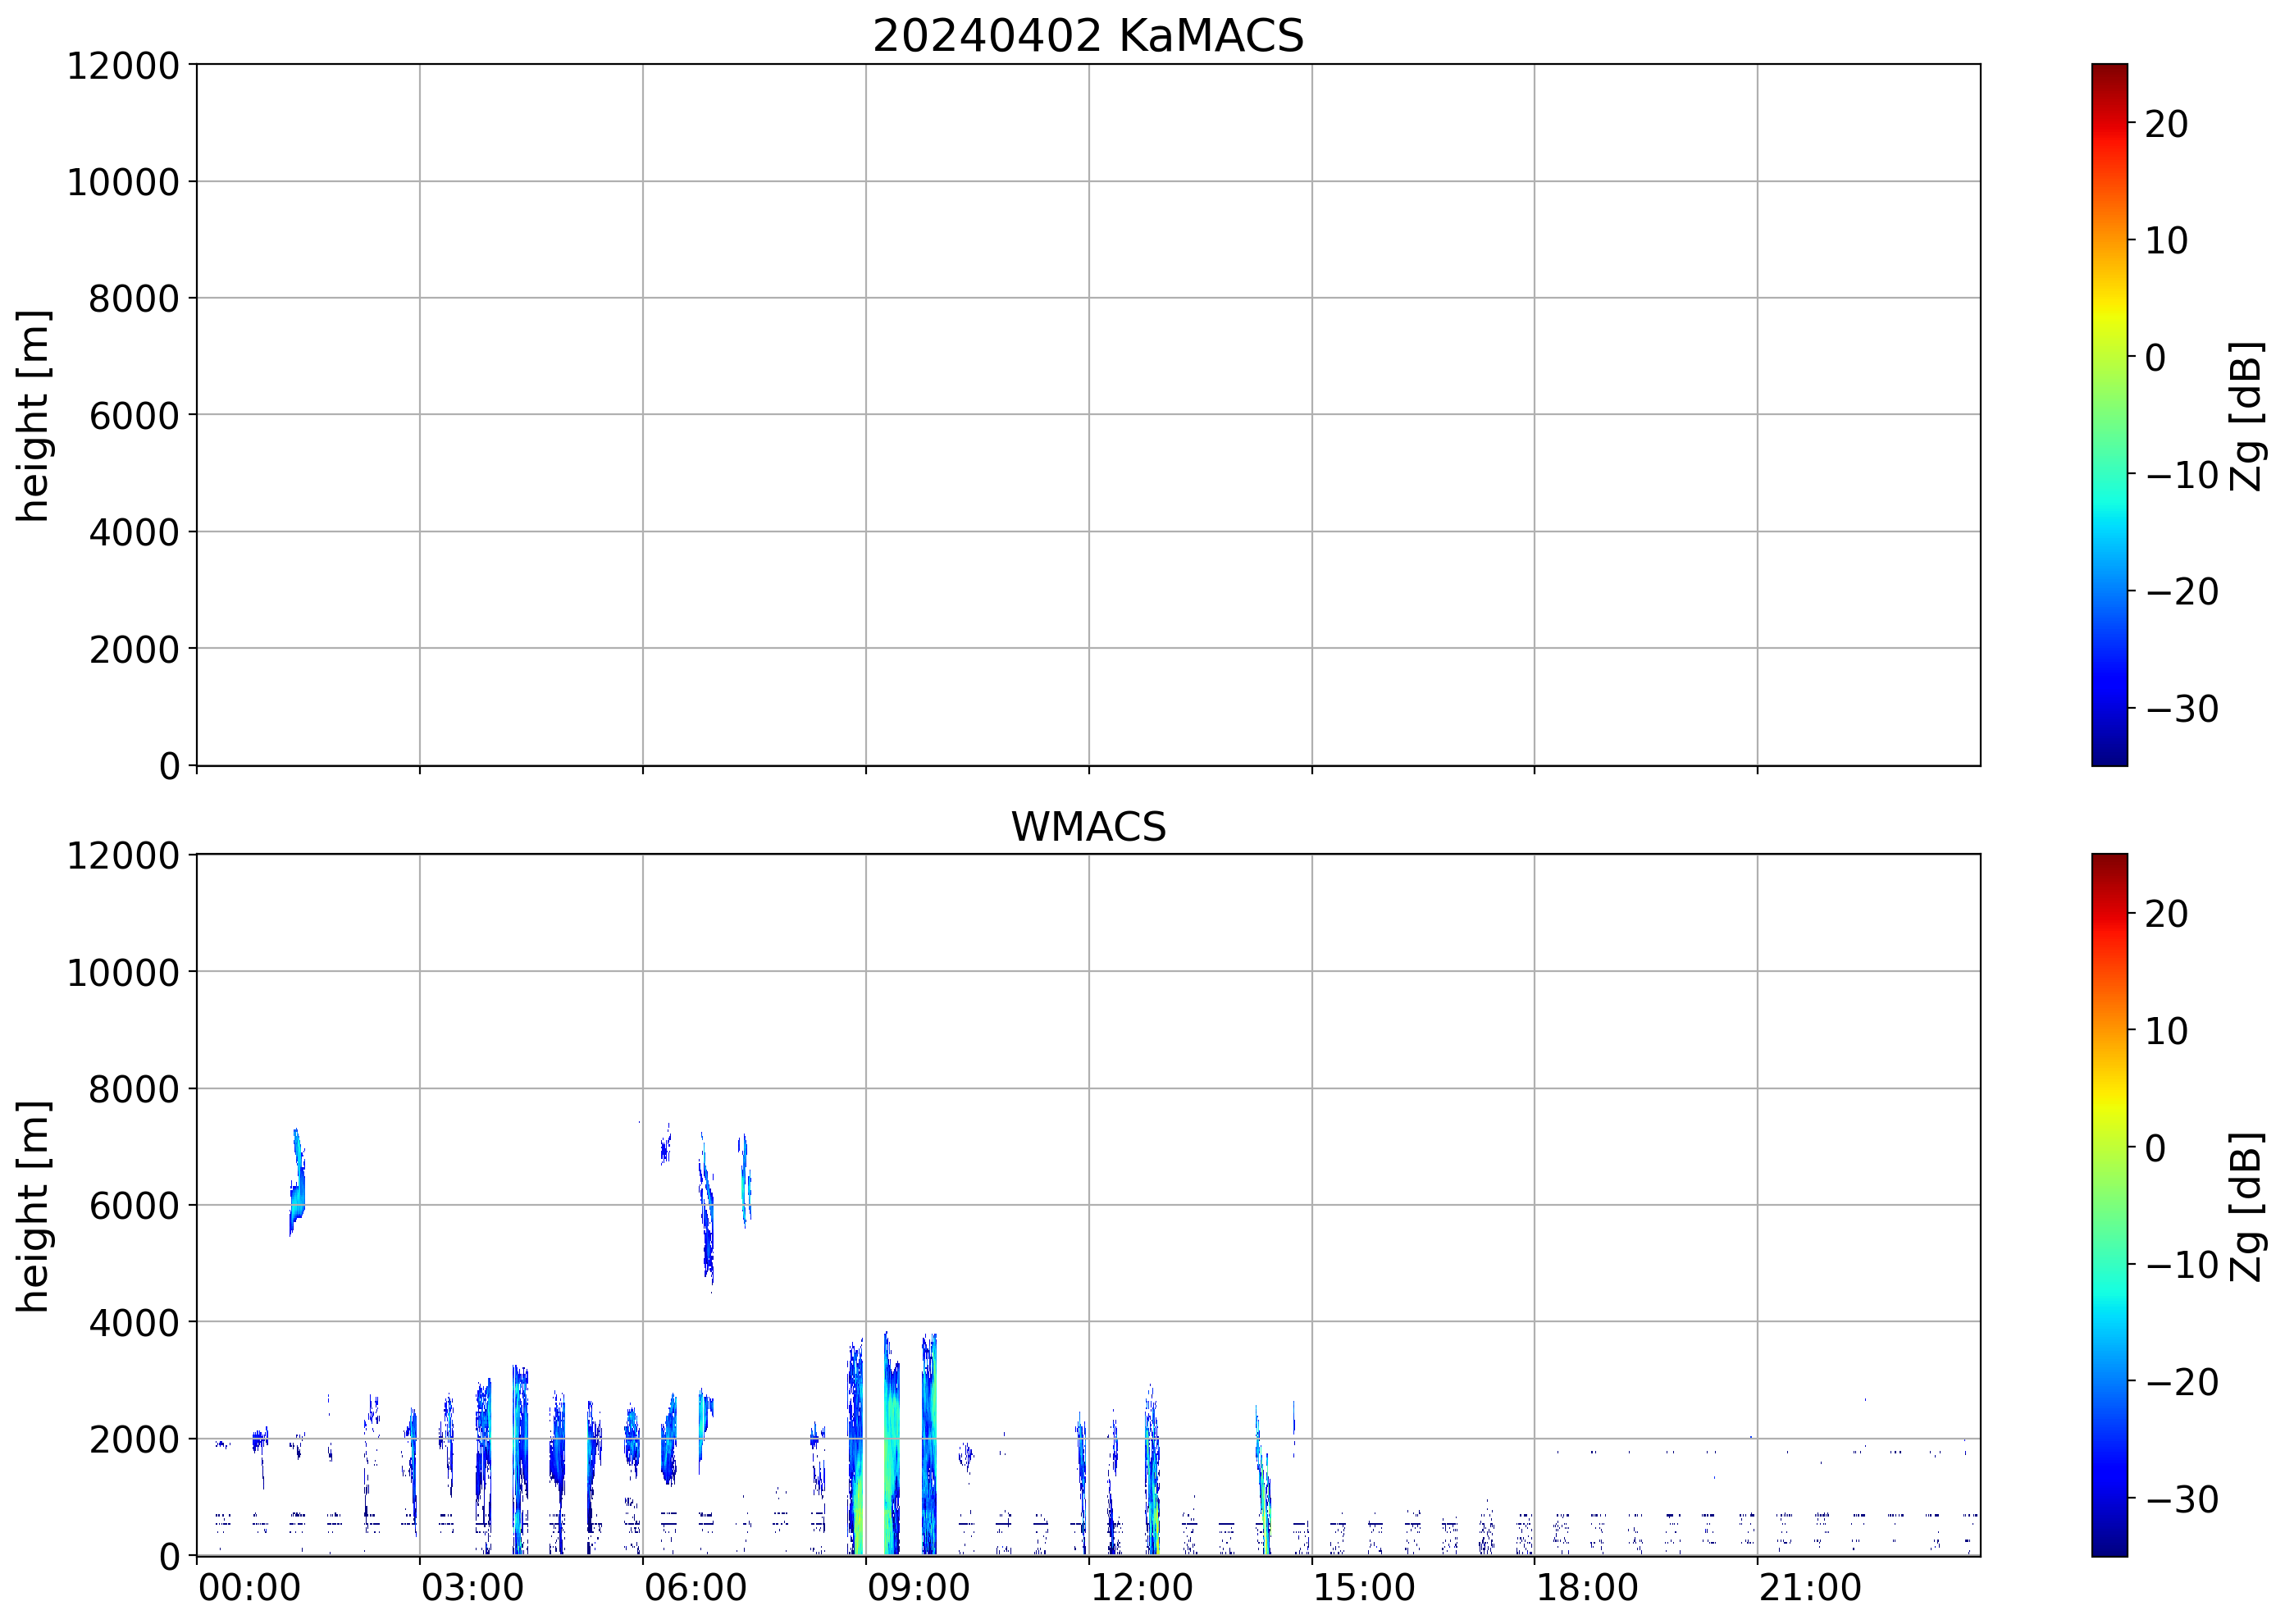Screen dimensions: 2285x1624
Task: Click the 00:00 time axis label
Action: point(249,1587)
